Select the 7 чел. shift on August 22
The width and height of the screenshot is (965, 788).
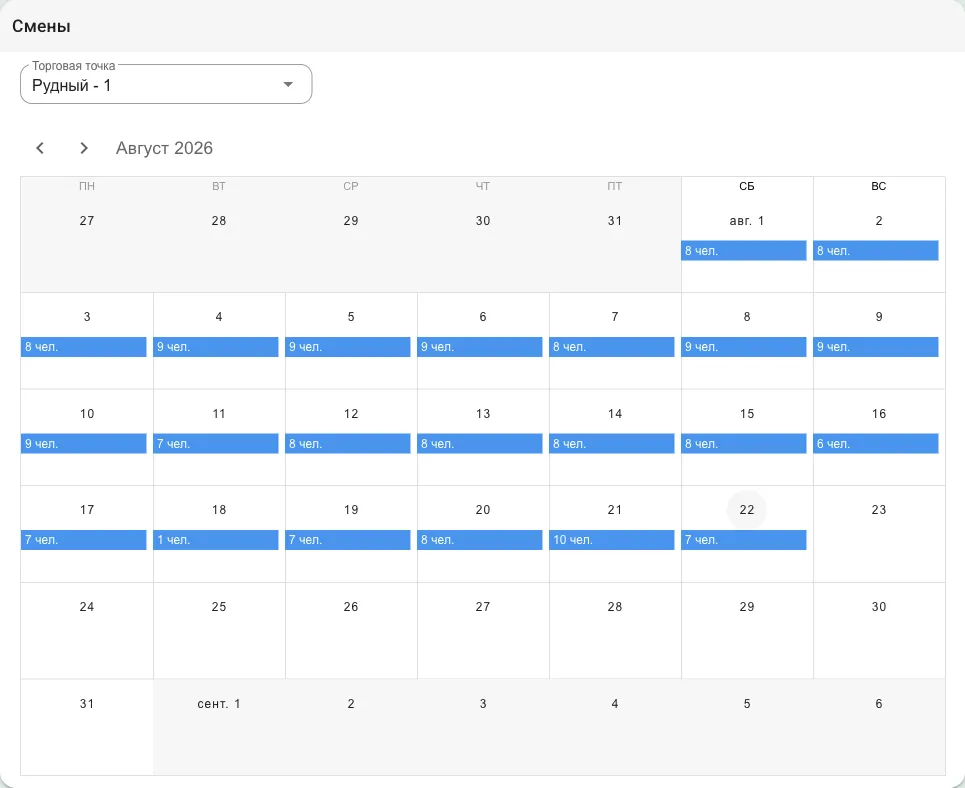[743, 540]
